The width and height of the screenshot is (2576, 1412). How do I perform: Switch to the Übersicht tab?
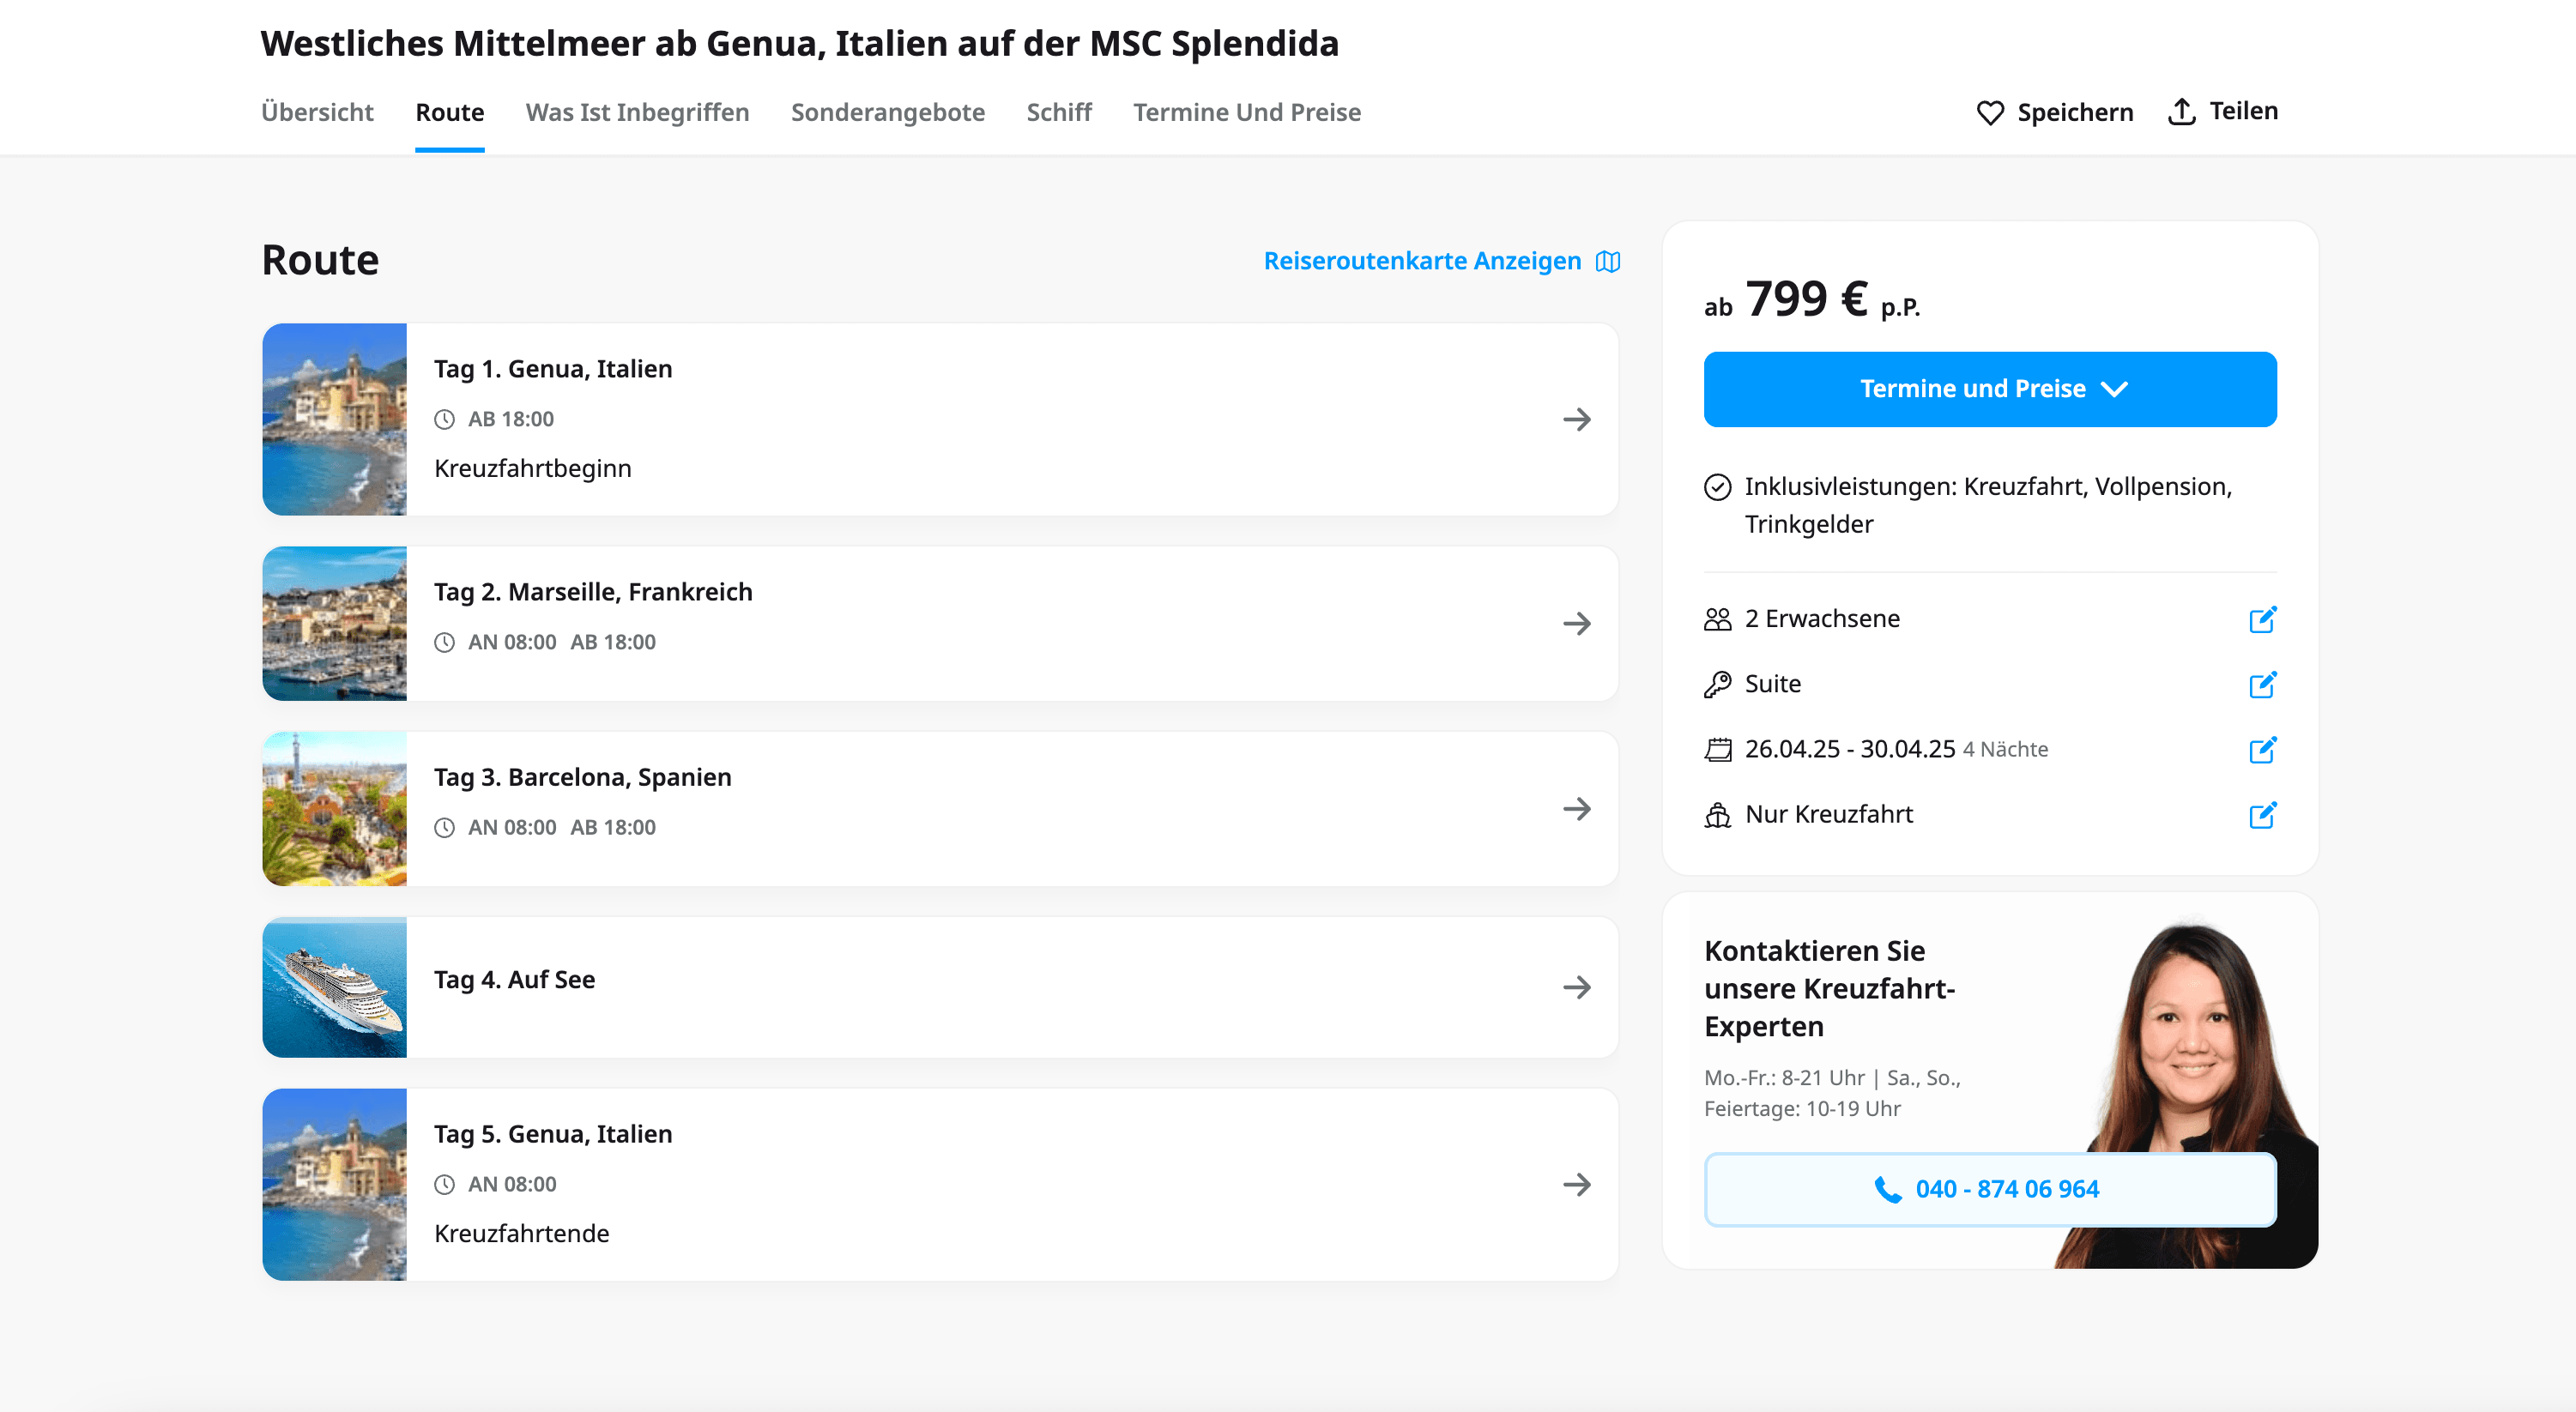pos(317,112)
